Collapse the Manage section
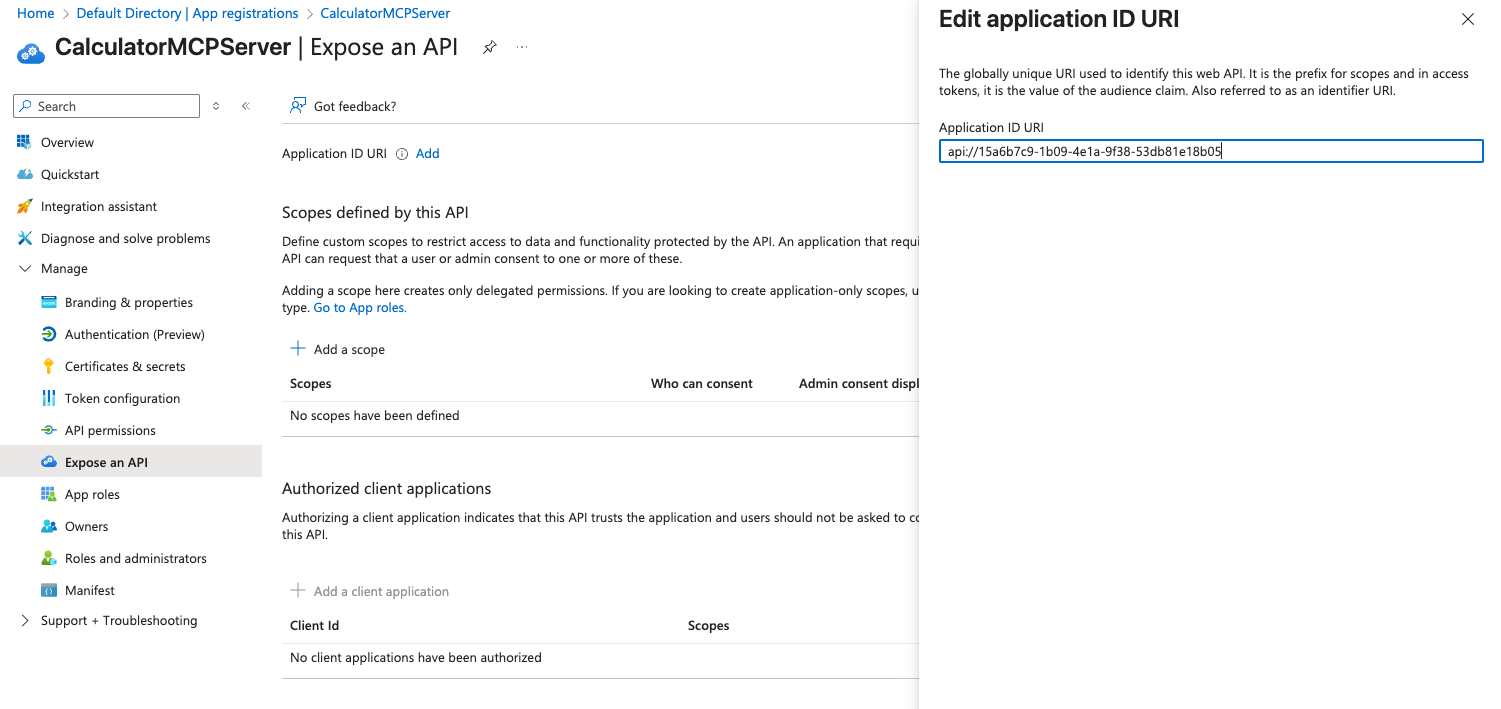The height and width of the screenshot is (709, 1501). tap(25, 268)
